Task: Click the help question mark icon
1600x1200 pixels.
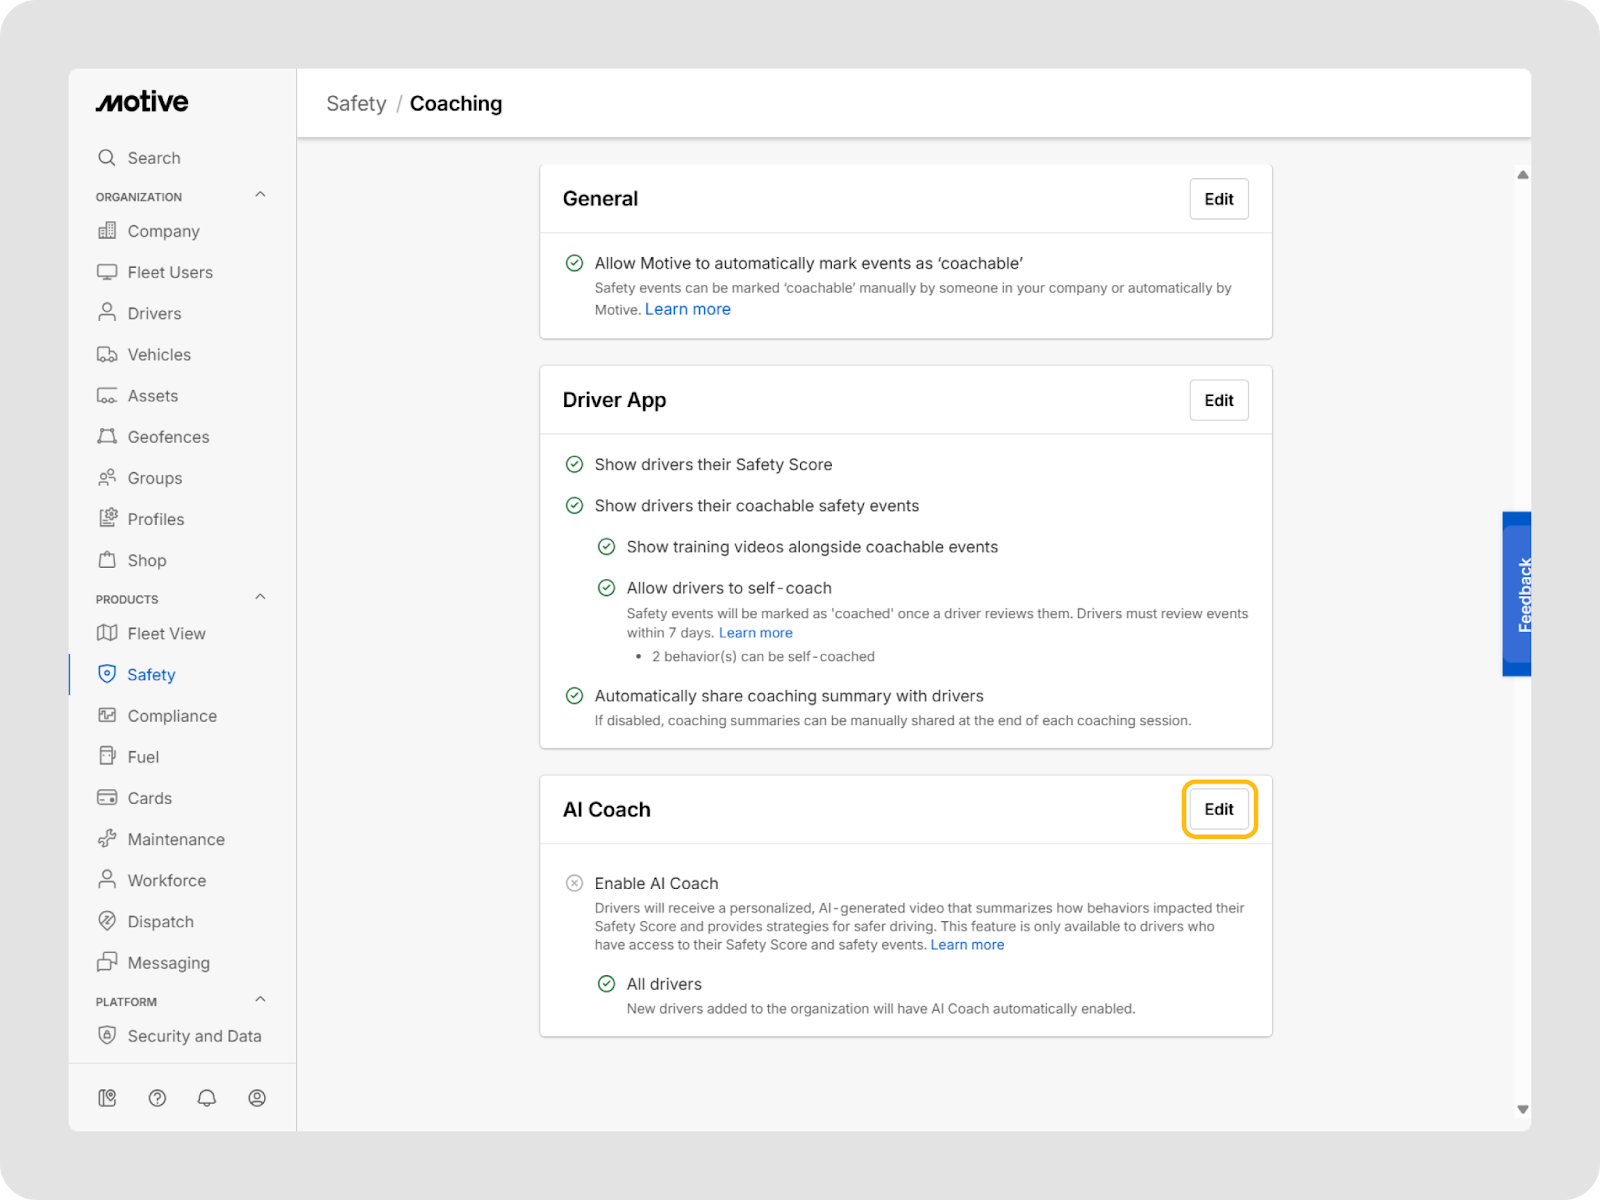Action: (157, 1098)
